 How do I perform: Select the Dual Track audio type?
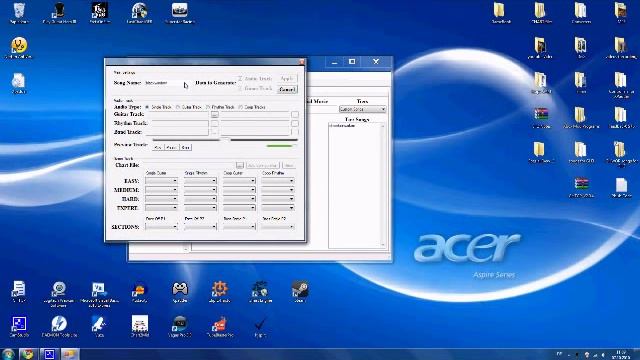pos(189,107)
